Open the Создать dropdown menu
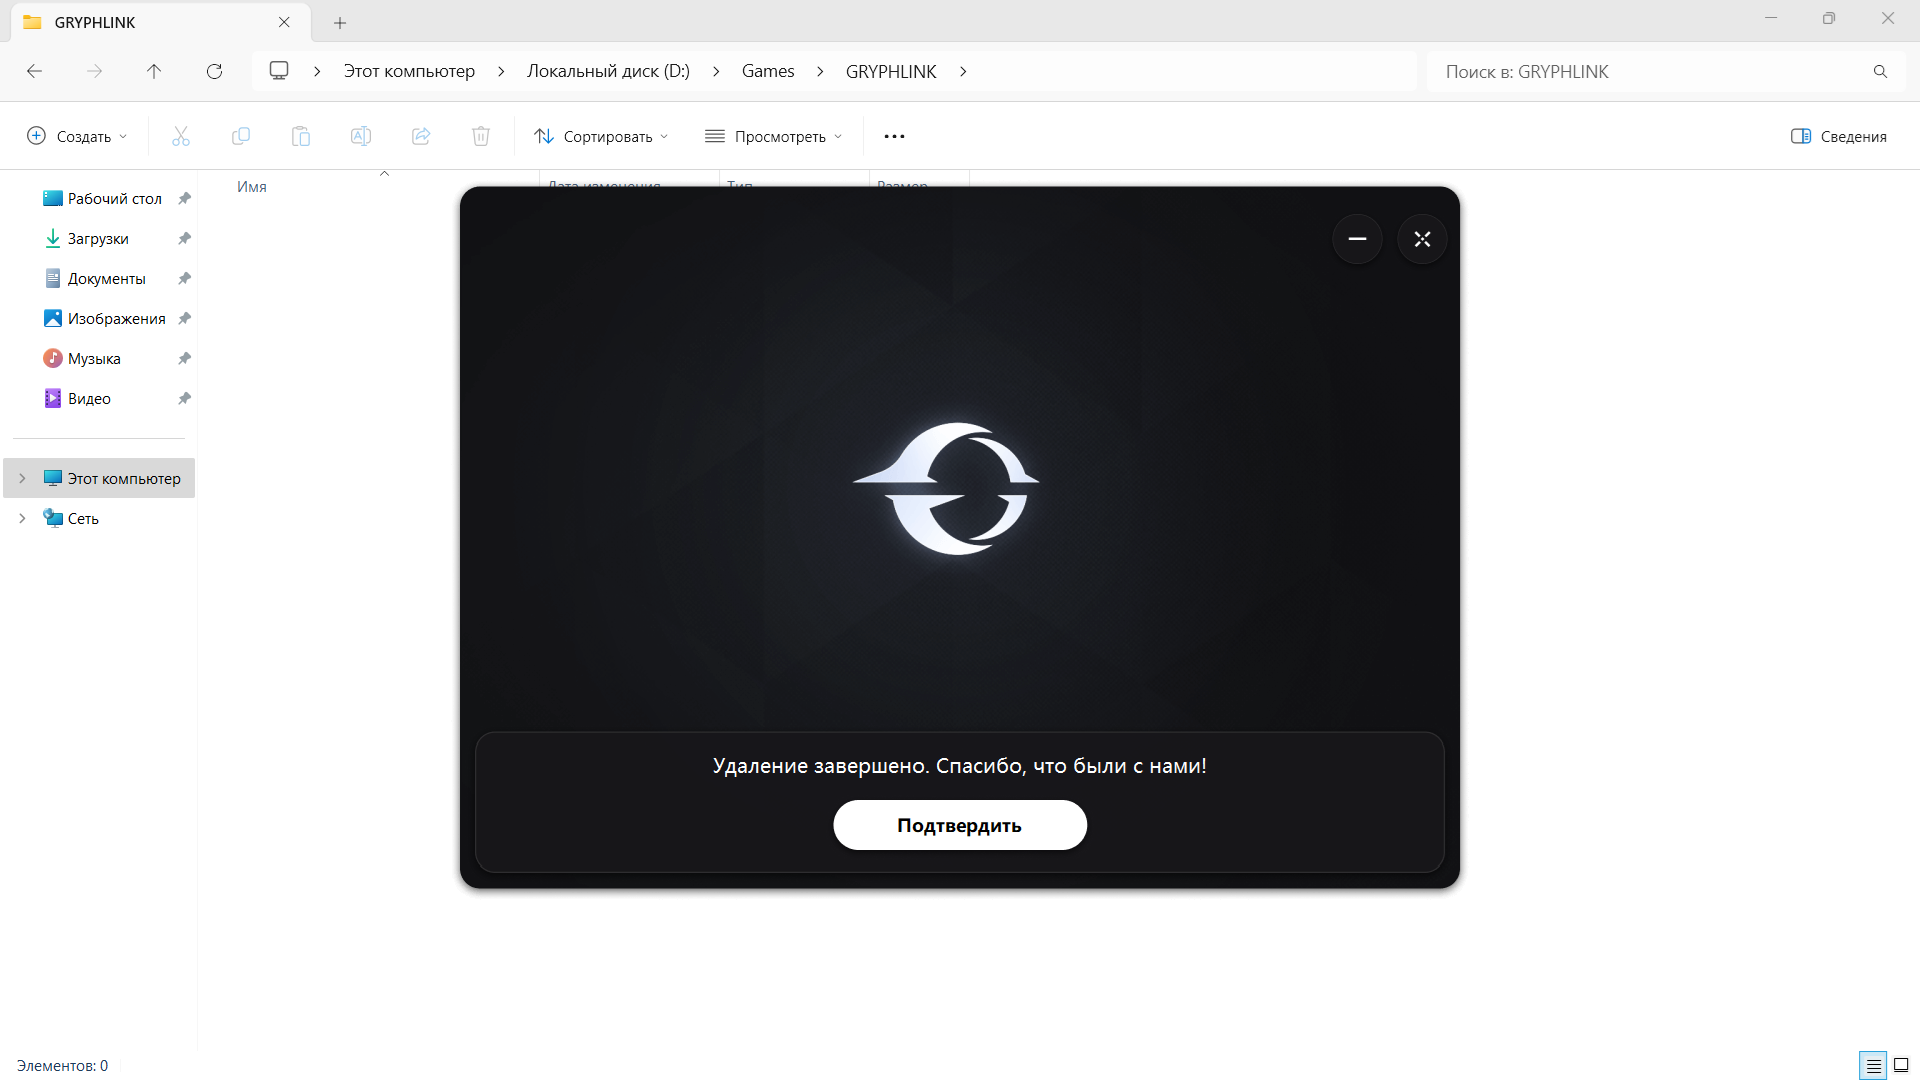 [x=77, y=136]
